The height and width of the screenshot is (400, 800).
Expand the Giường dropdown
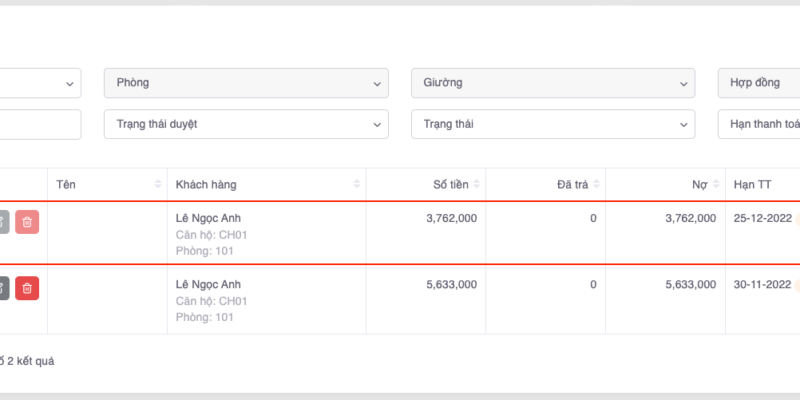pos(553,82)
